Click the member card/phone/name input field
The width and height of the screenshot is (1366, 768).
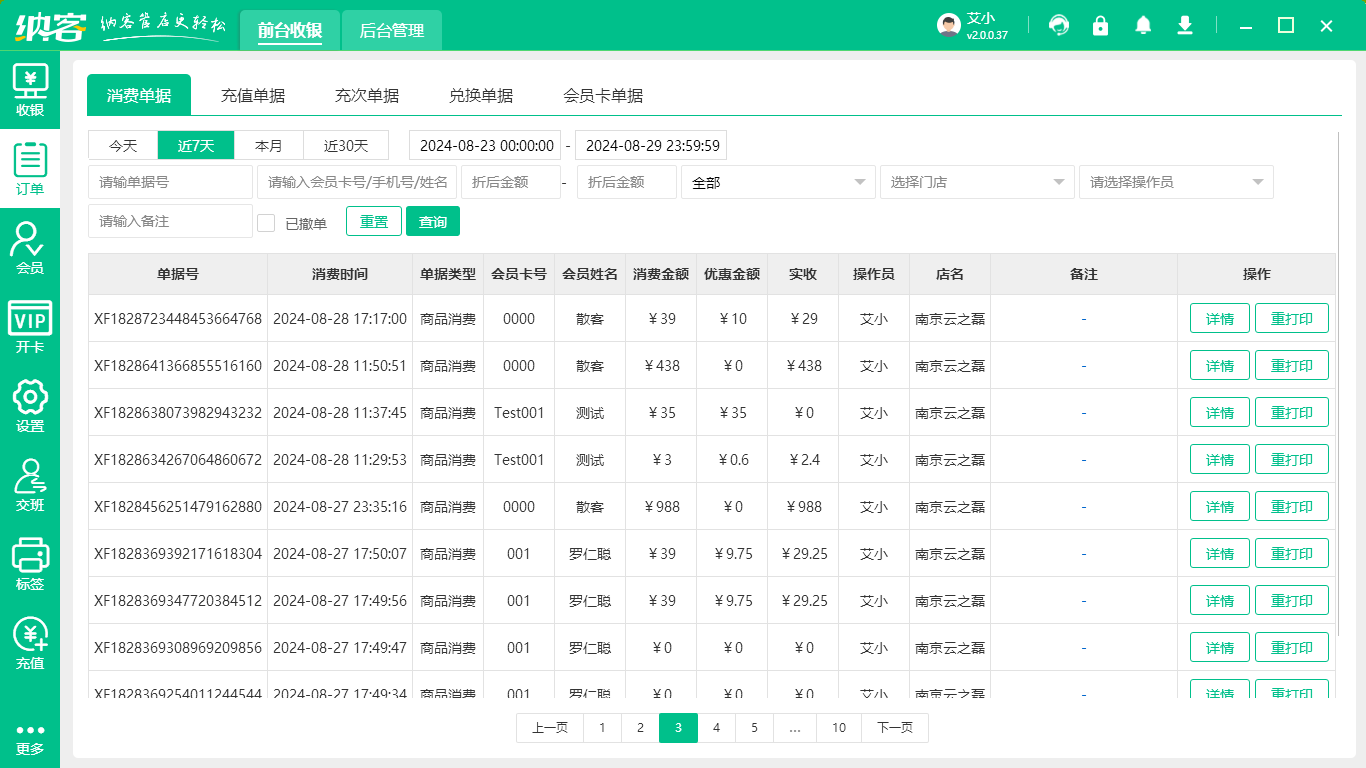[x=357, y=182]
